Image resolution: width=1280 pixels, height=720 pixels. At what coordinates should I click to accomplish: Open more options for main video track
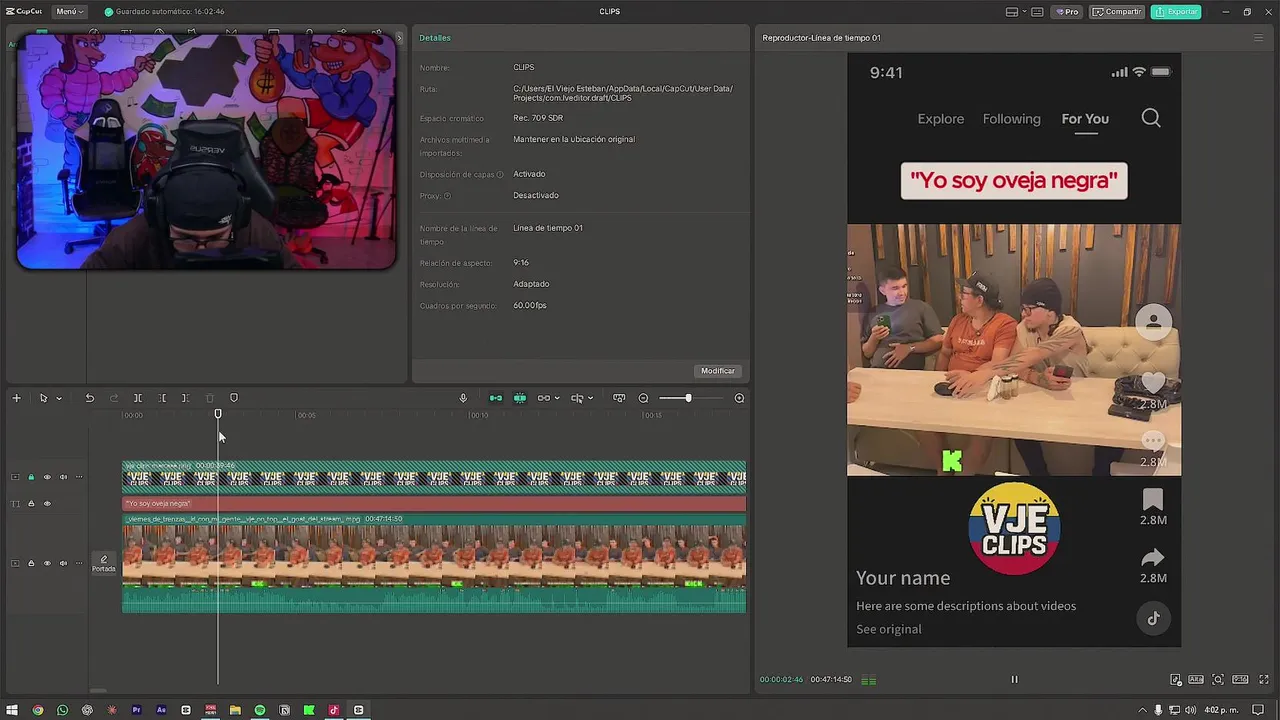tap(79, 563)
